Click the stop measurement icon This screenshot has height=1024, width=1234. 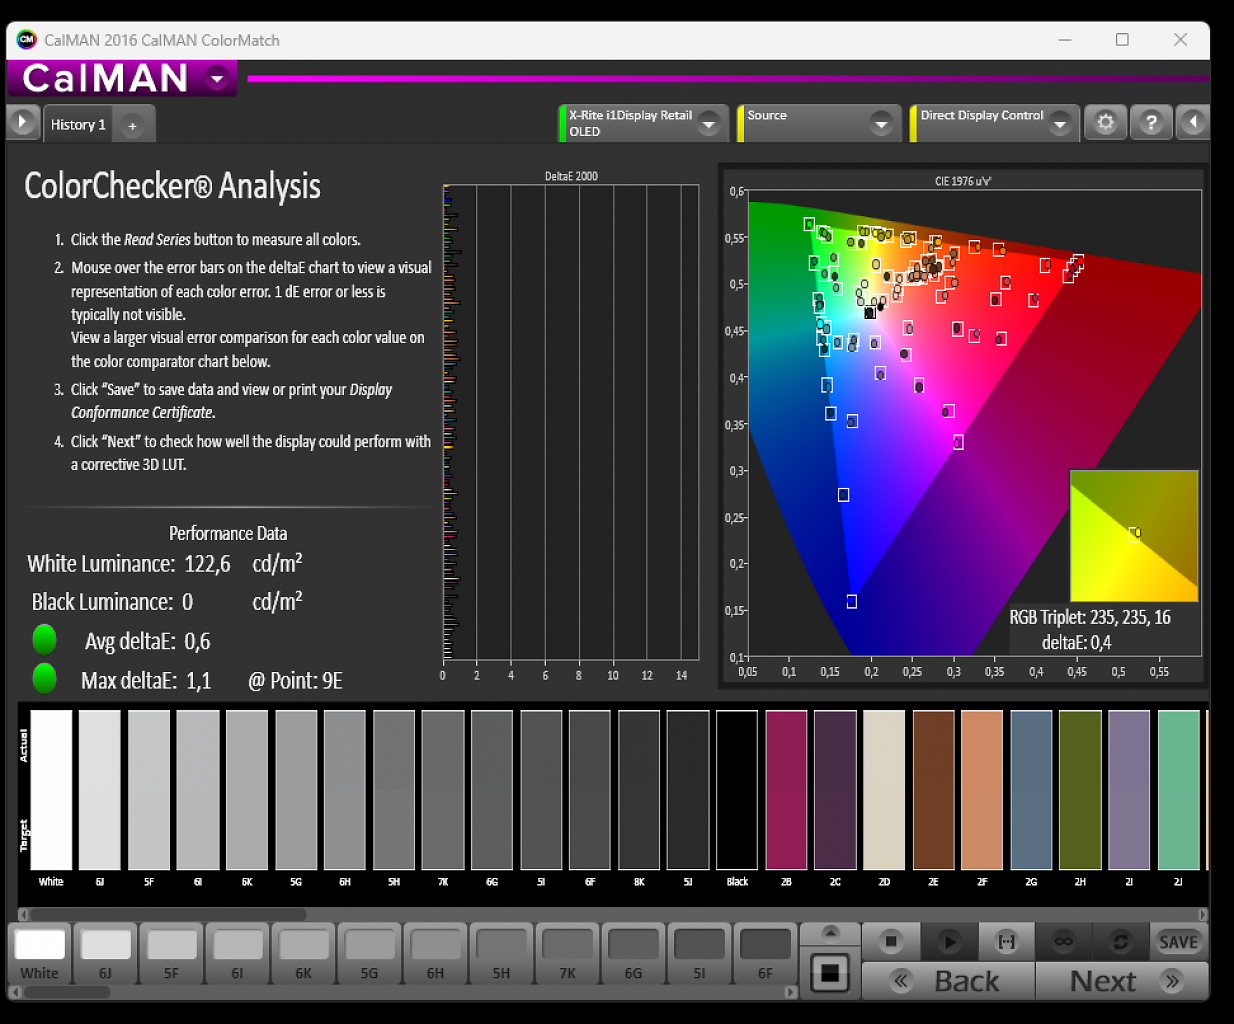click(x=890, y=942)
